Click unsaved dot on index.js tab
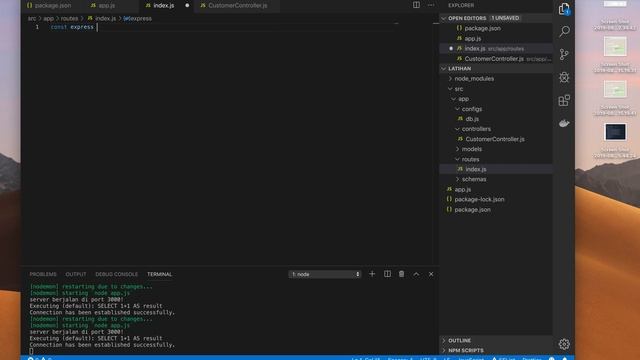The image size is (640, 360). pyautogui.click(x=187, y=6)
